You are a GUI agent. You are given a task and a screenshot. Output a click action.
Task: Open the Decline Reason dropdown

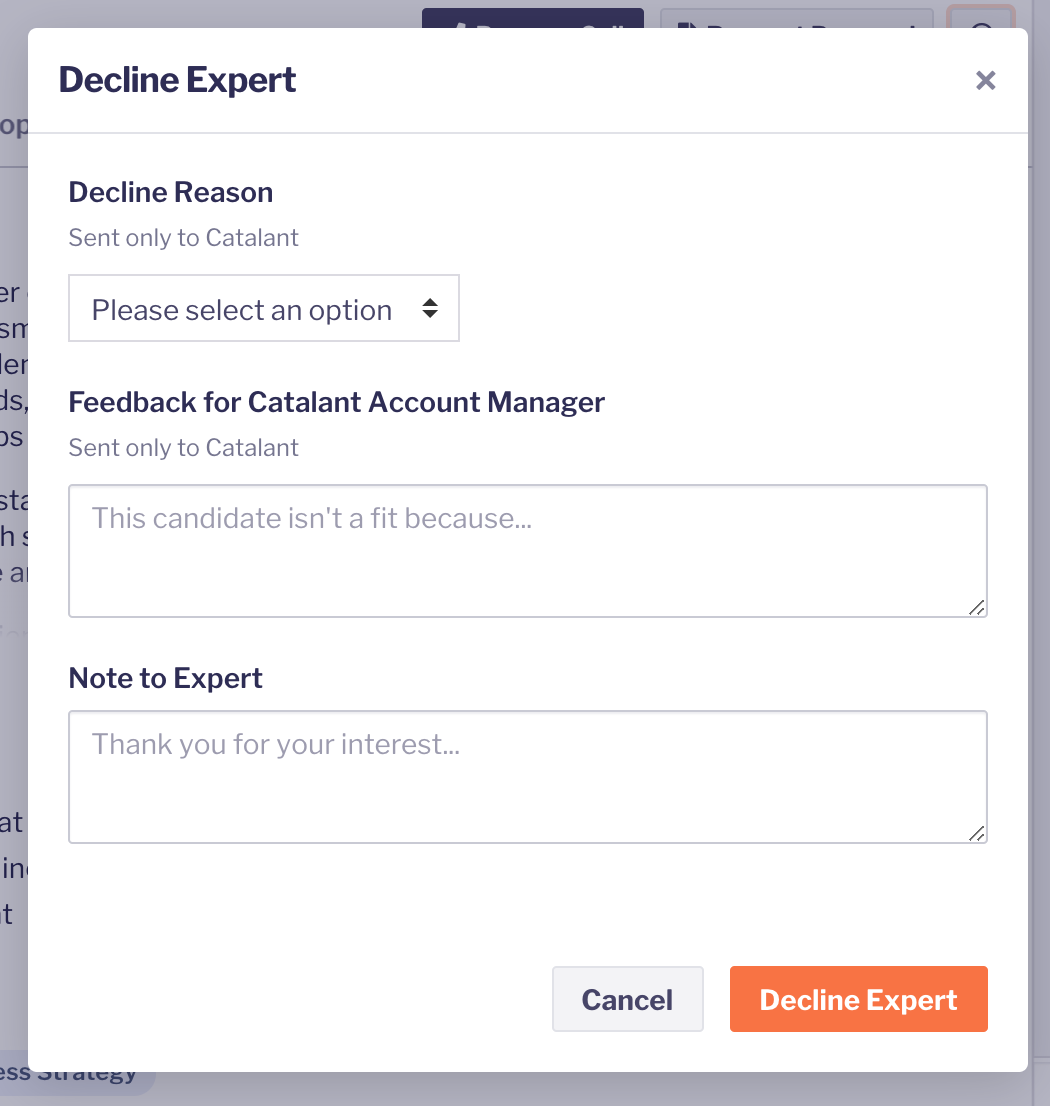tap(264, 308)
